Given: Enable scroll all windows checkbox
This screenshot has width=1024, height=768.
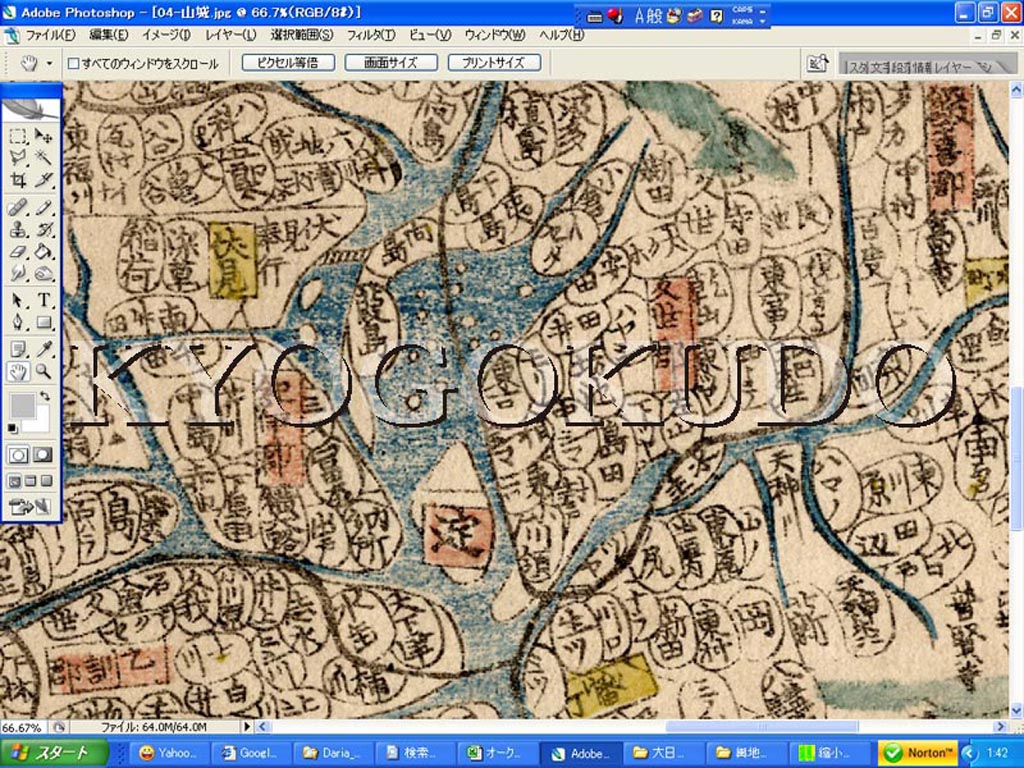Looking at the screenshot, I should (74, 63).
